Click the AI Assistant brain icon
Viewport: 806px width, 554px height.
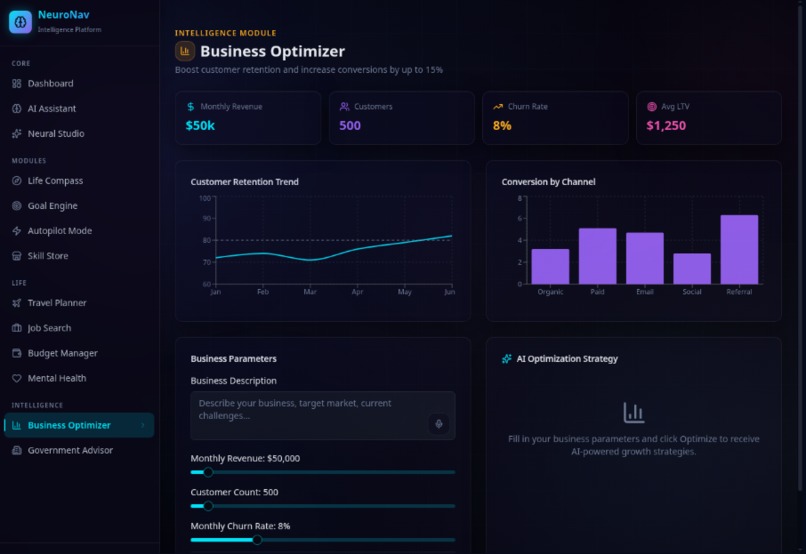(x=16, y=108)
